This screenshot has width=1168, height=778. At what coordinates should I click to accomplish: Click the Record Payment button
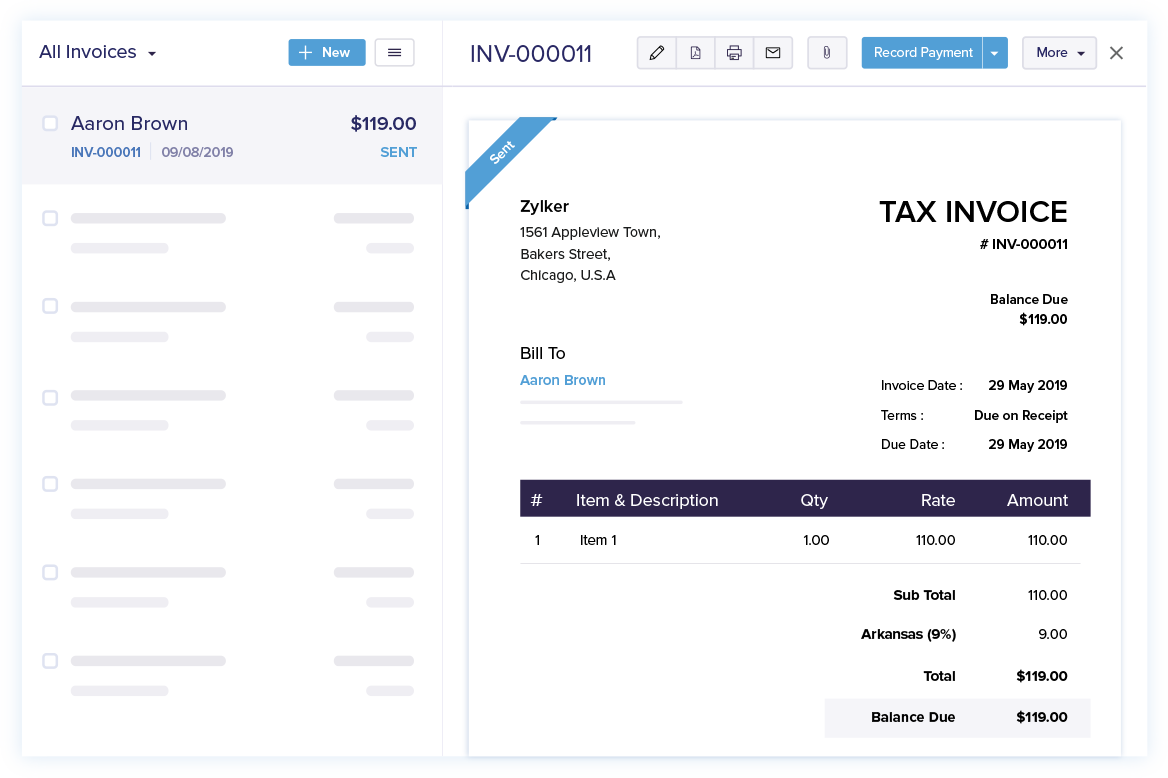921,52
